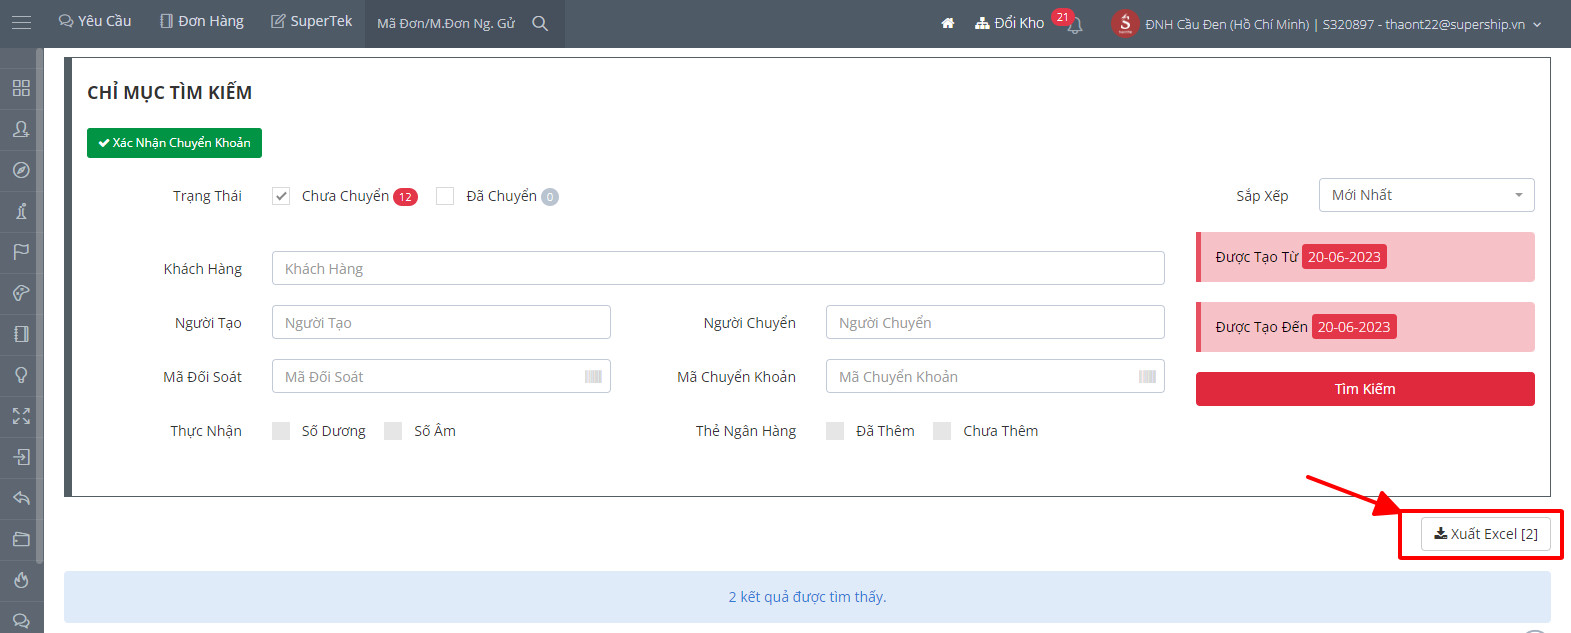Open the chess-piece sidebar icon
Viewport: 1571px width, 633px height.
[x=21, y=211]
